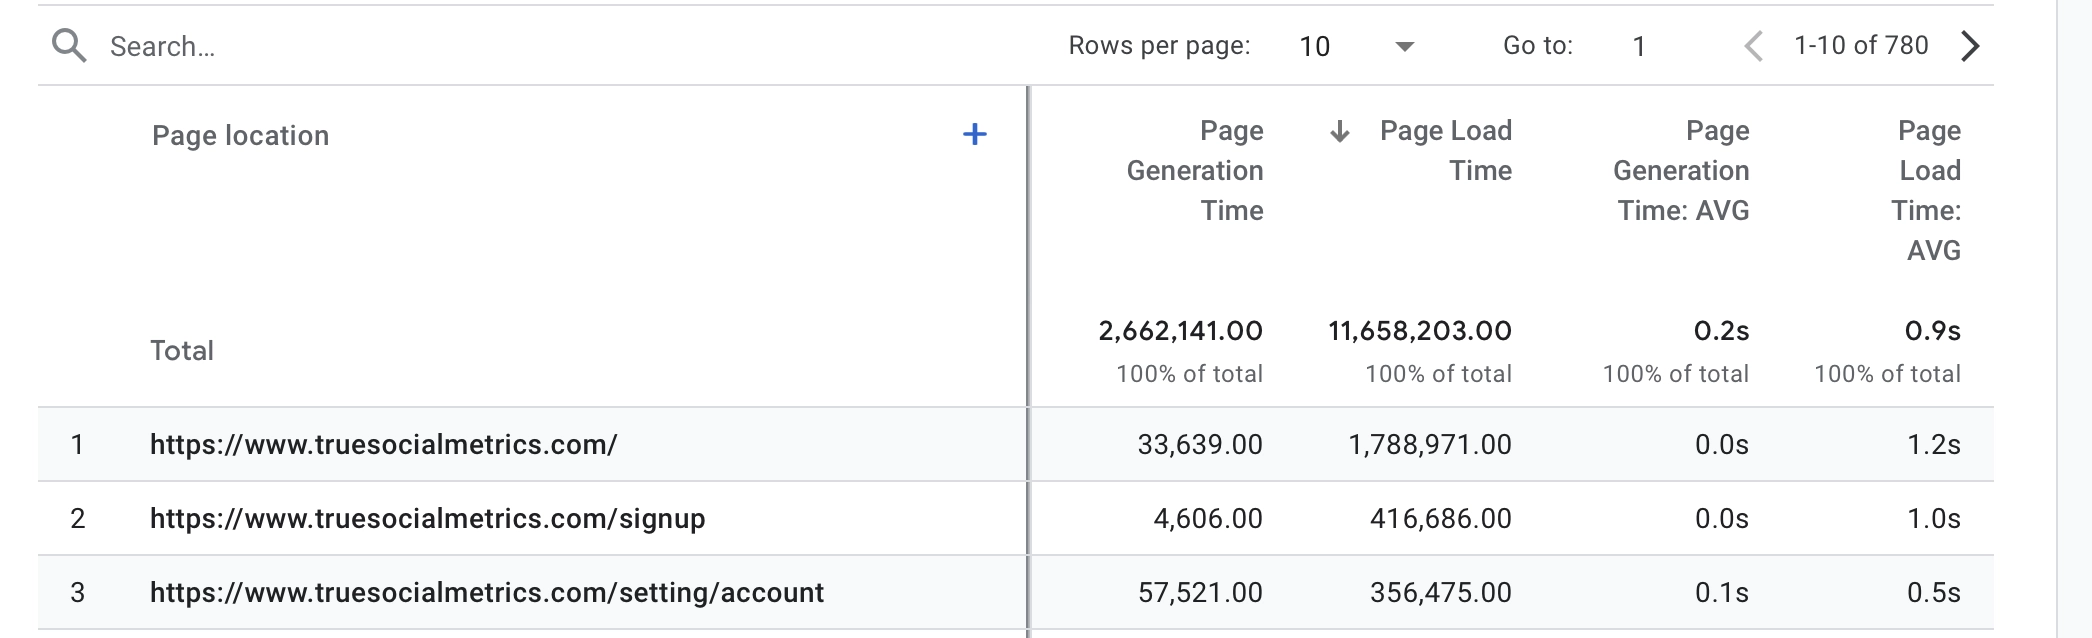Click the sort arrow beside Page Load Time
The height and width of the screenshot is (638, 2092).
[1340, 132]
